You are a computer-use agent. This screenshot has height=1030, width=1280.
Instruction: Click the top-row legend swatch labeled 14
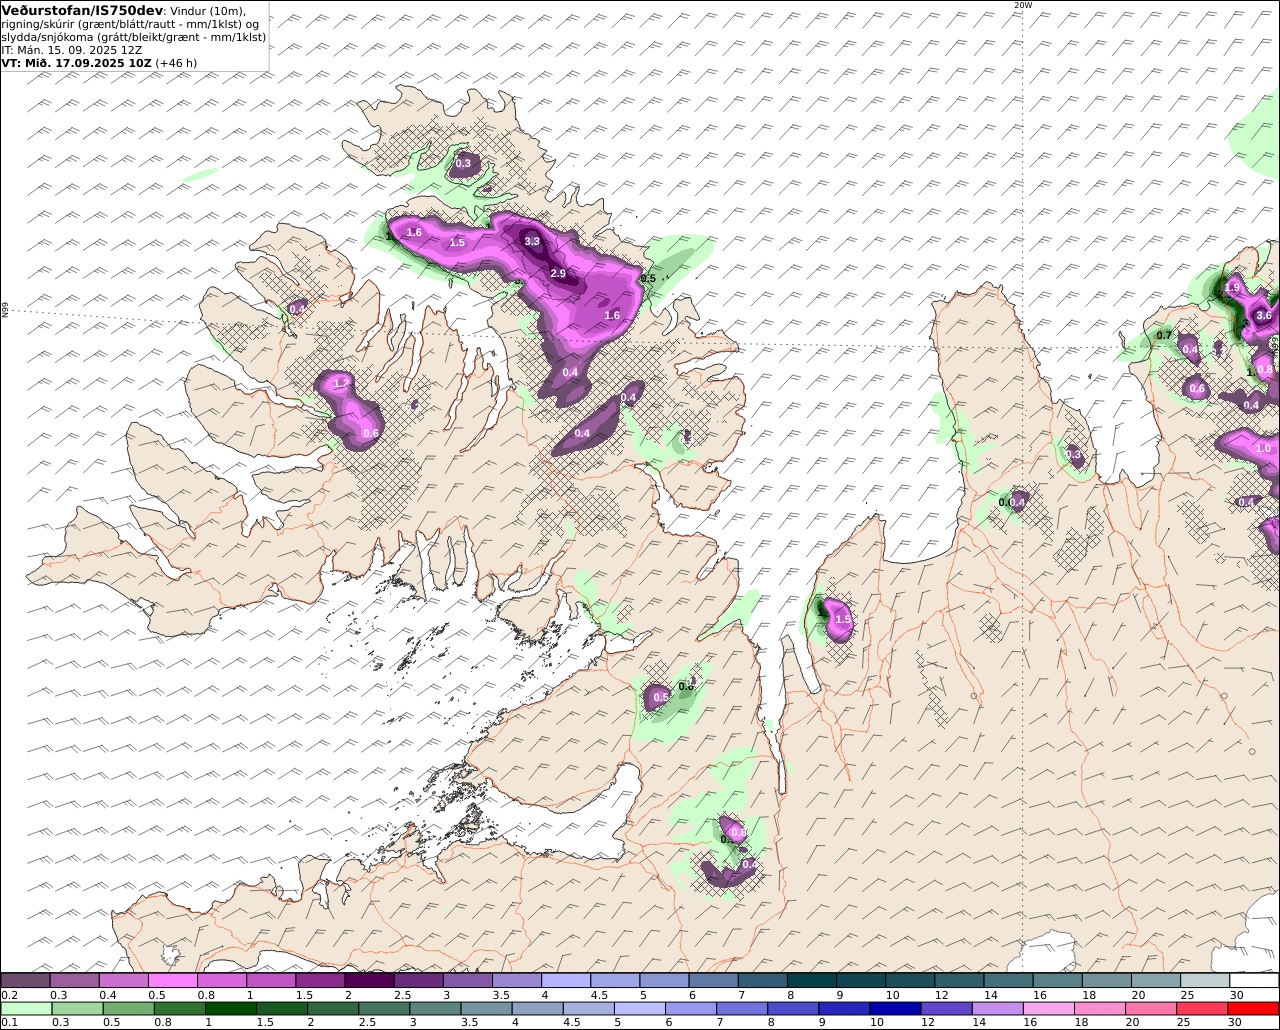(1008, 980)
